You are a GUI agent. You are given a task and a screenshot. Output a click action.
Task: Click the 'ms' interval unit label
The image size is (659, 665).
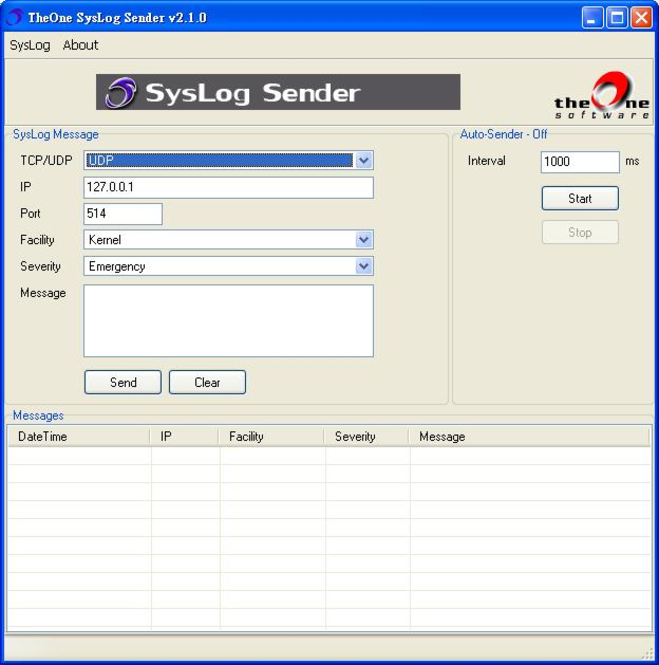coord(632,161)
